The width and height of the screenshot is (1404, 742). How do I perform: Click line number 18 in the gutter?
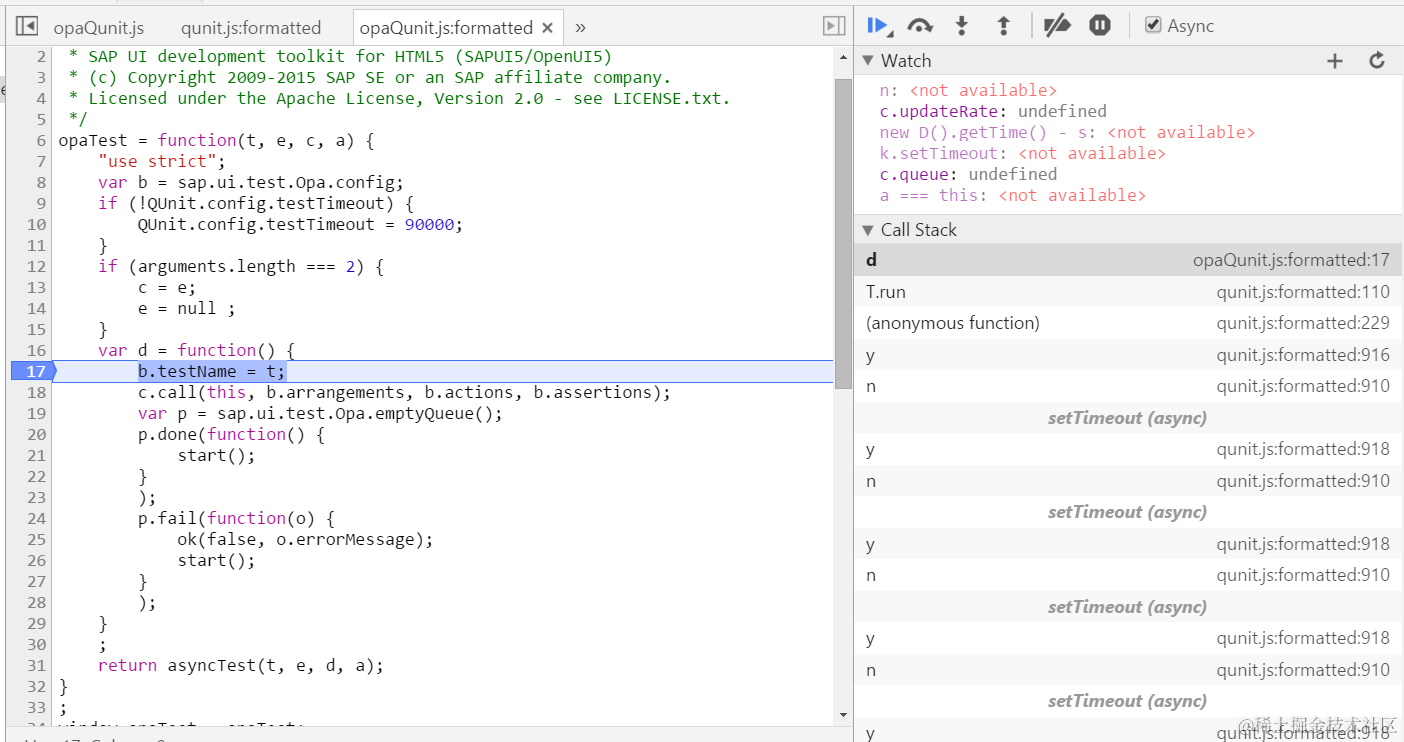click(x=36, y=392)
